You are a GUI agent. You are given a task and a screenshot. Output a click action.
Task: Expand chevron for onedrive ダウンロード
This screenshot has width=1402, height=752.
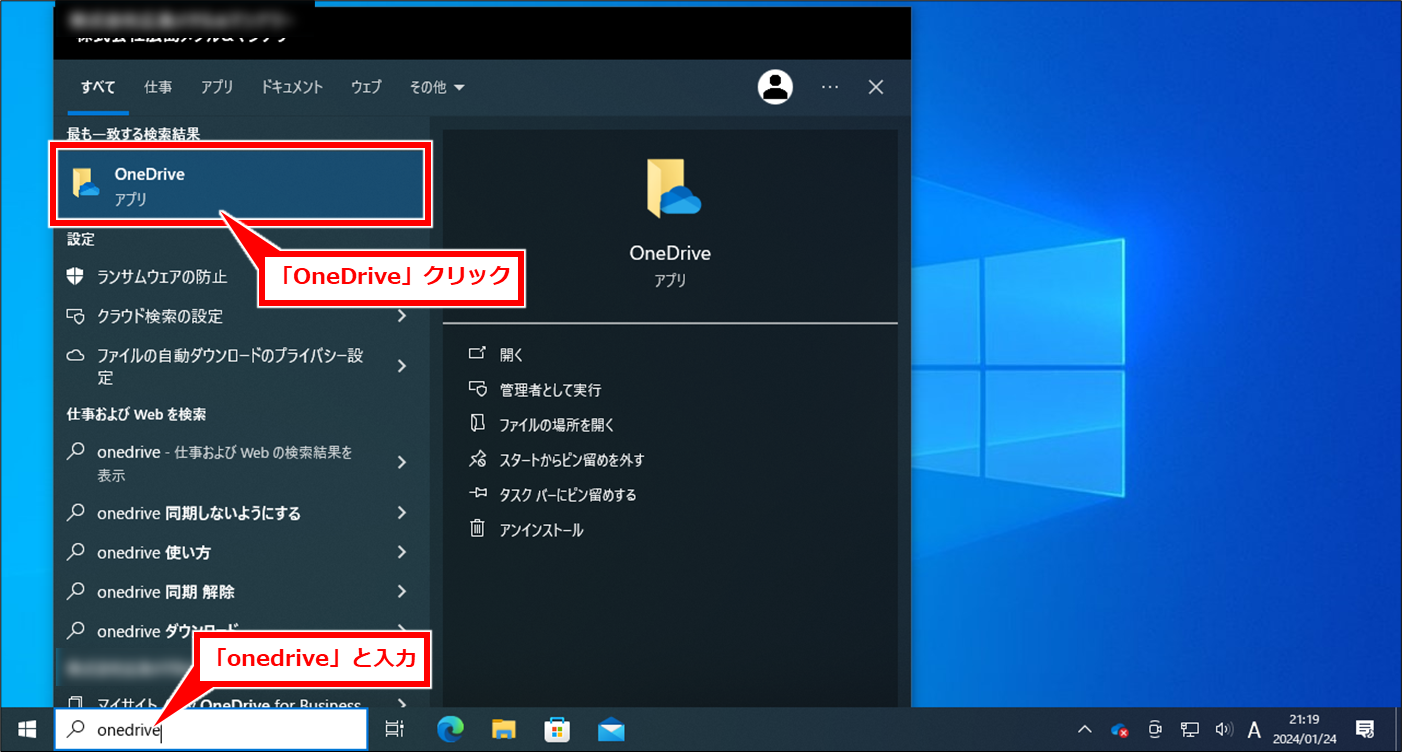402,631
